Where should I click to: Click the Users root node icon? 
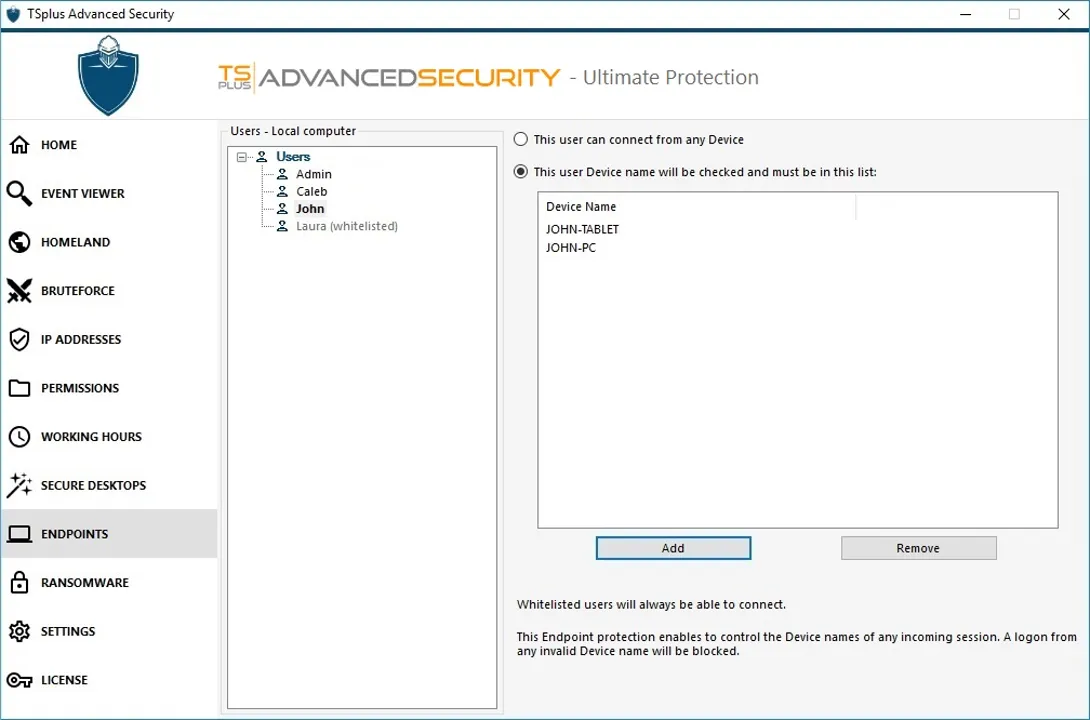(x=261, y=156)
